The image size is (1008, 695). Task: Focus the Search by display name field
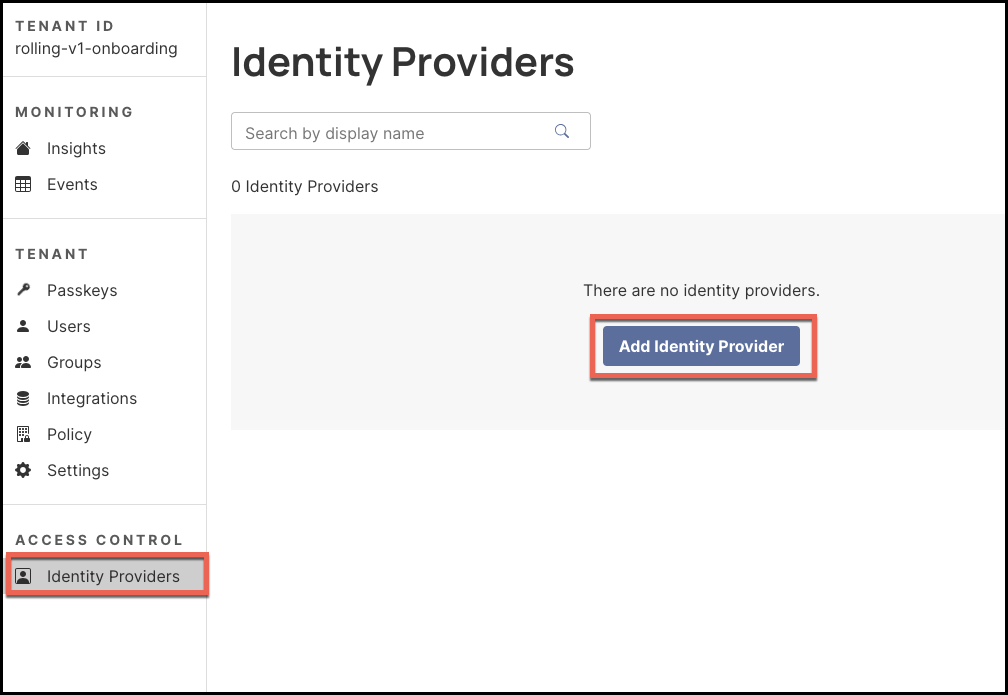pyautogui.click(x=390, y=132)
